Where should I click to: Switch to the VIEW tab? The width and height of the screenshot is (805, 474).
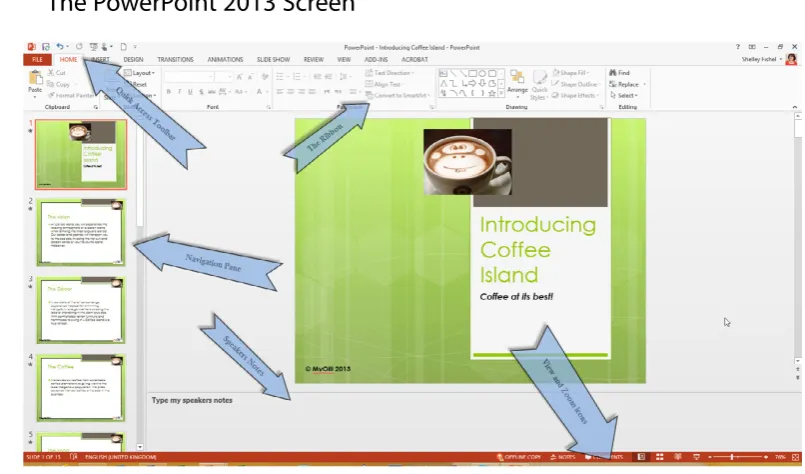click(x=344, y=60)
